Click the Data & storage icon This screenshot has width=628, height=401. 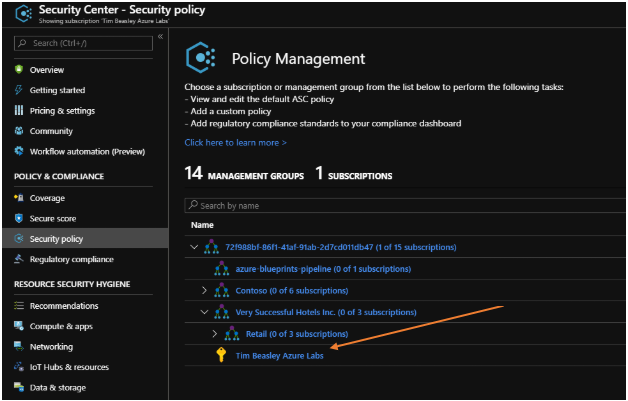pos(19,387)
